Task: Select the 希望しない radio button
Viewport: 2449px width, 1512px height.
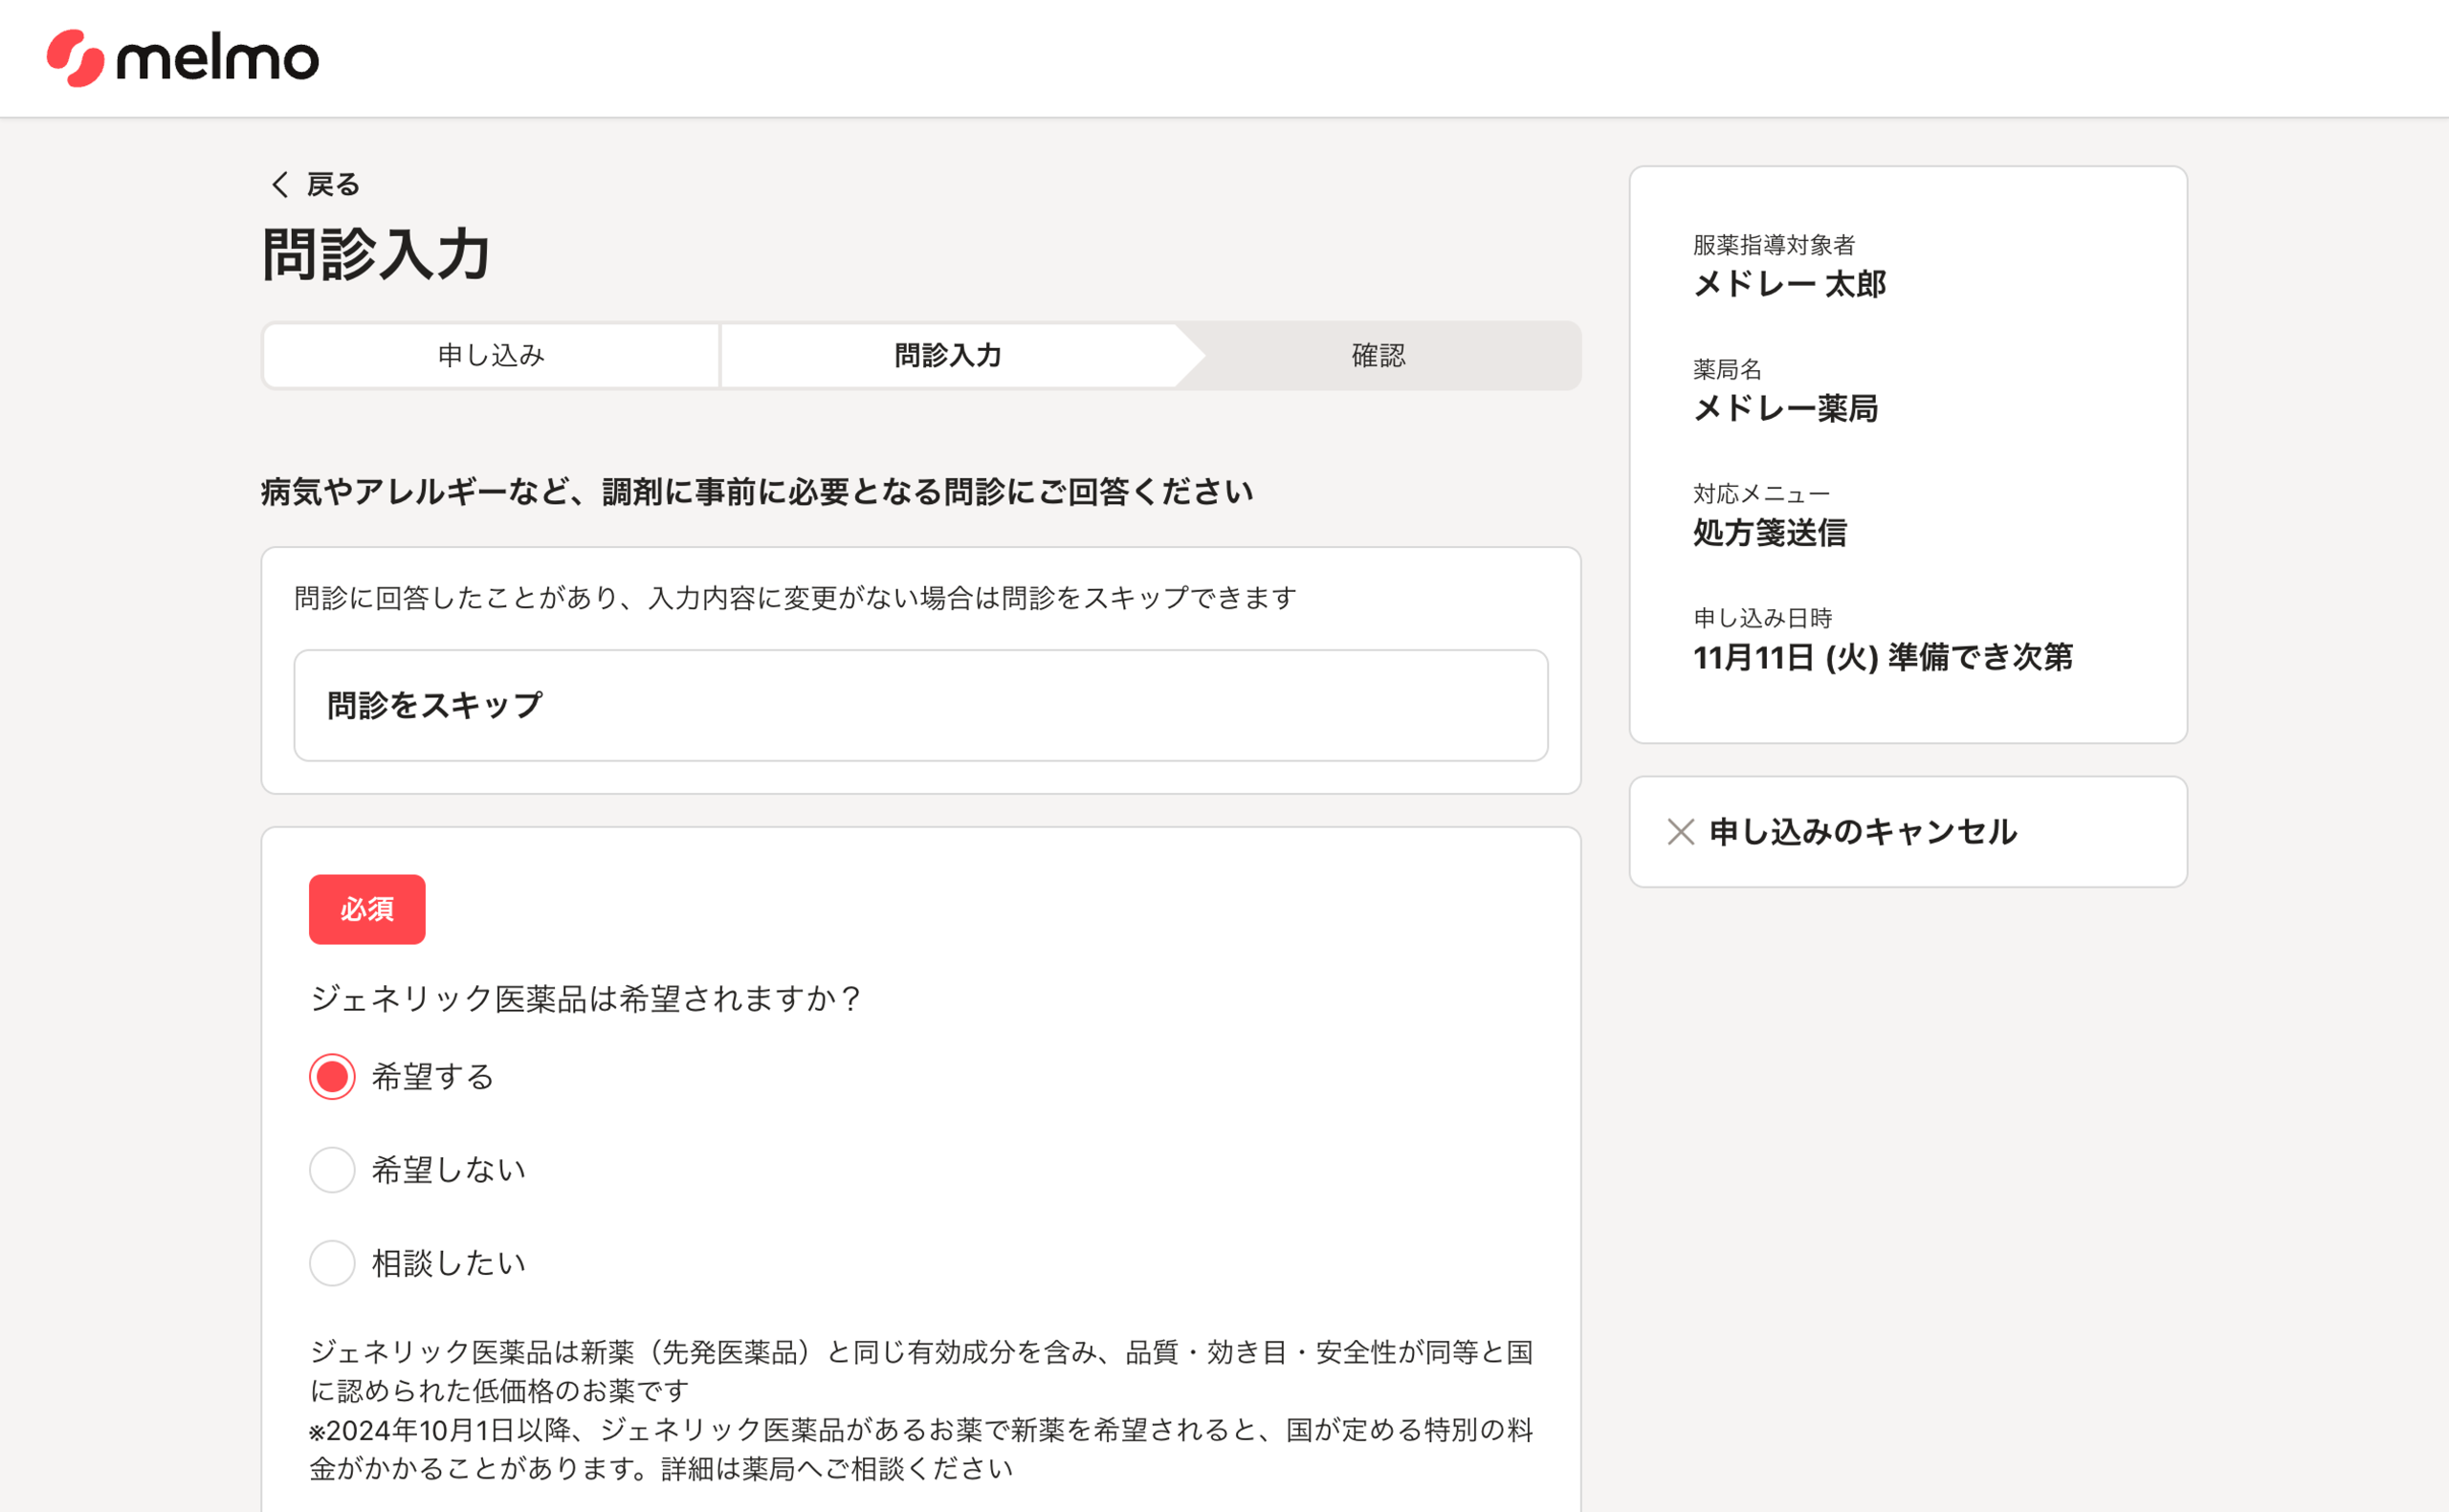Action: pyautogui.click(x=332, y=1170)
